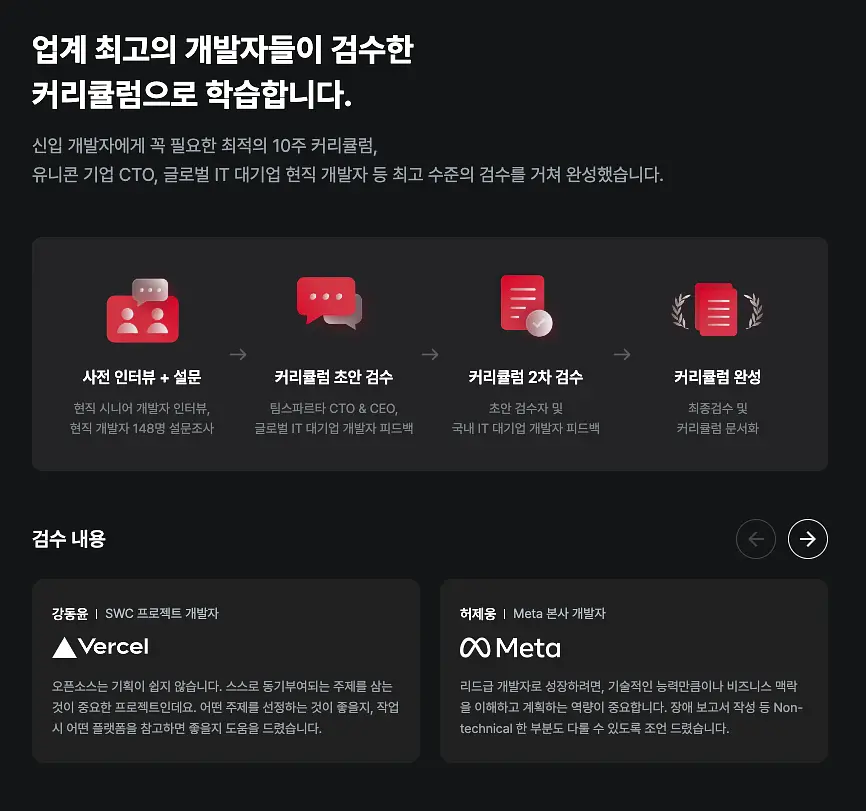
Task: Click arrow between interview and draft review
Action: (x=238, y=354)
